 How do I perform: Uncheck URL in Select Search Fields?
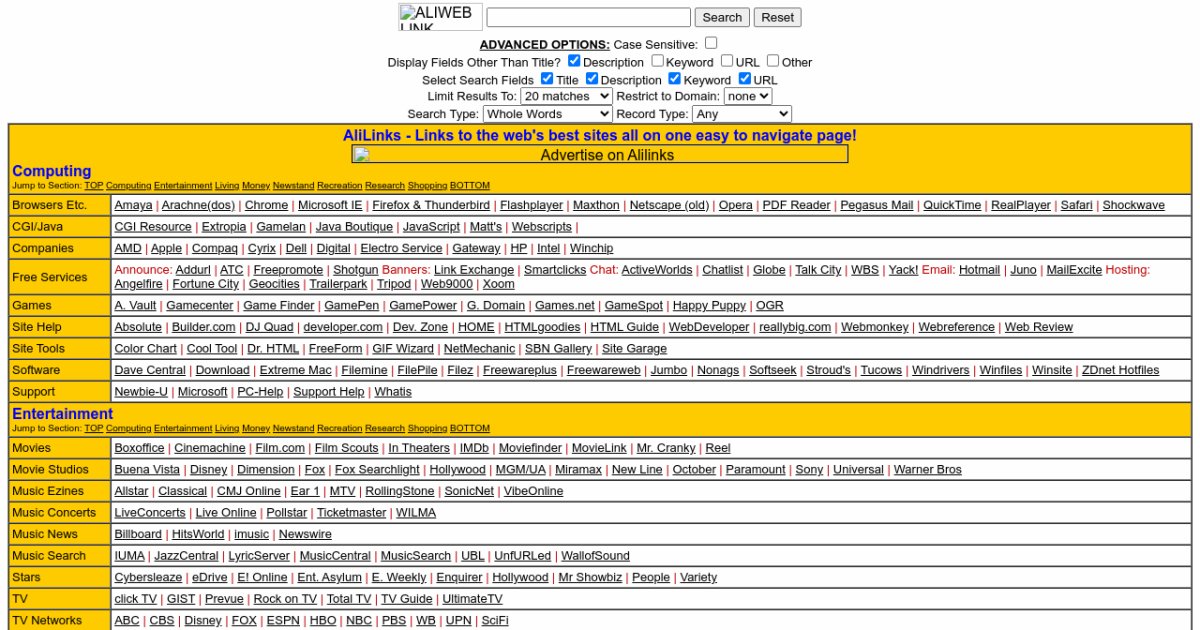pos(744,79)
